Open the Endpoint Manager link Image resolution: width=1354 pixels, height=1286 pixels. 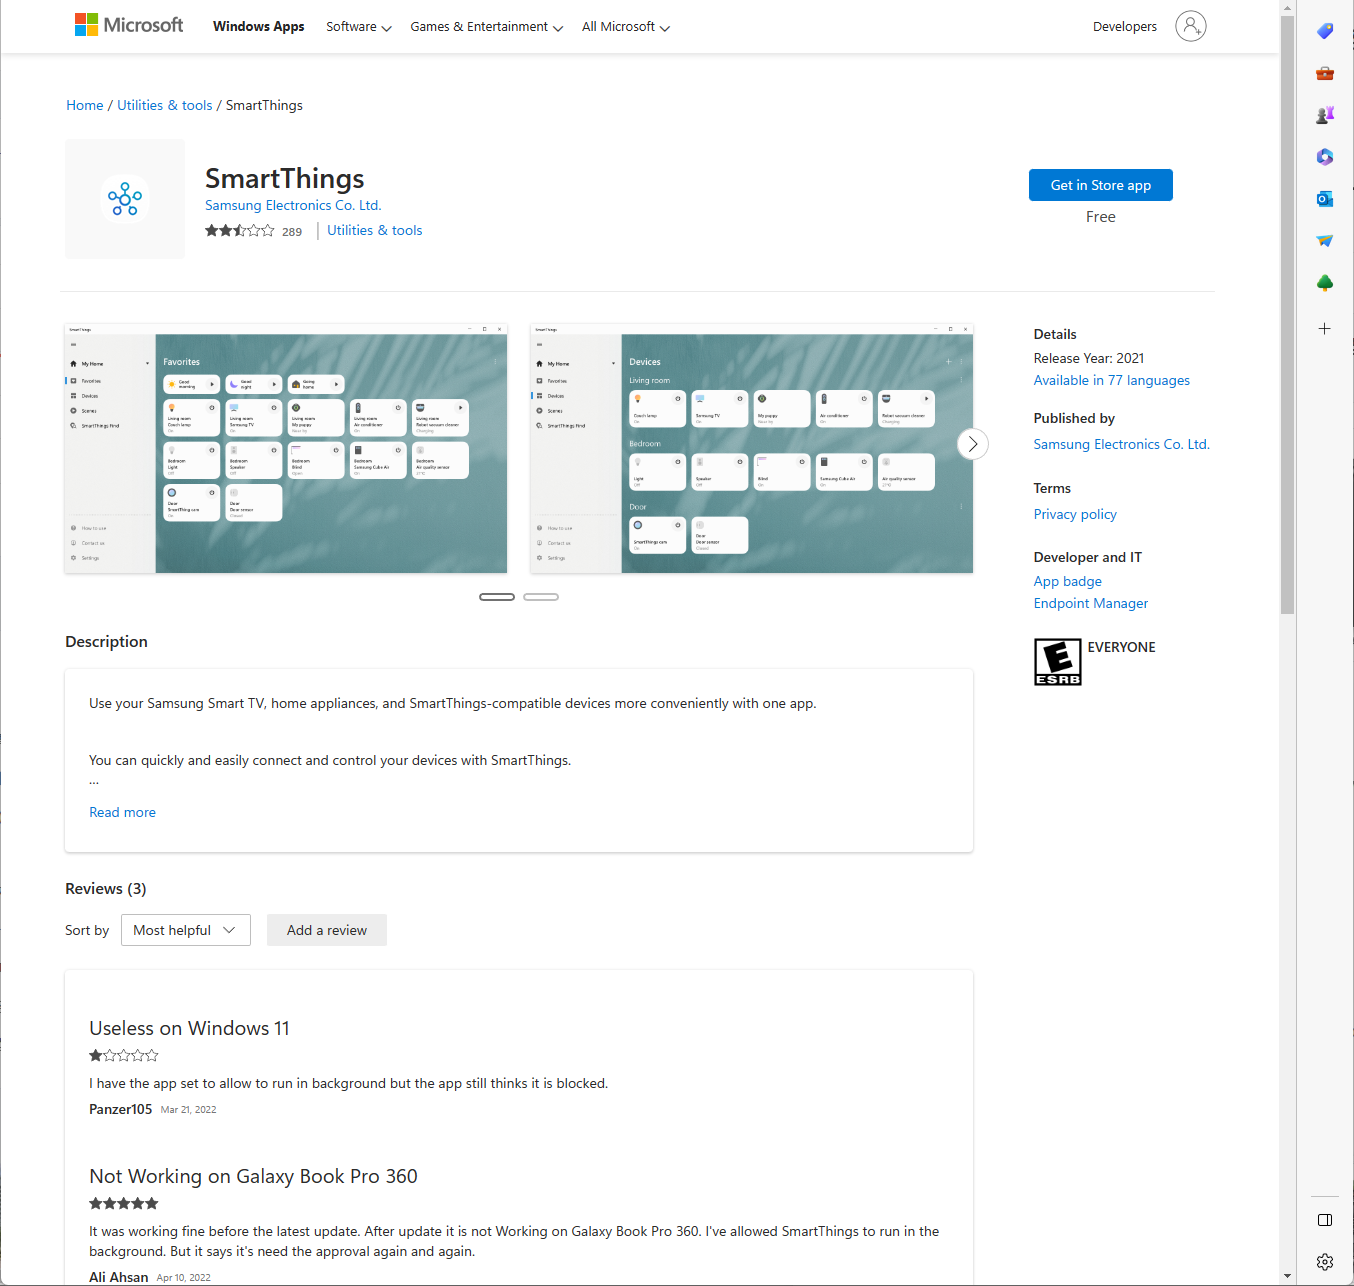point(1091,603)
